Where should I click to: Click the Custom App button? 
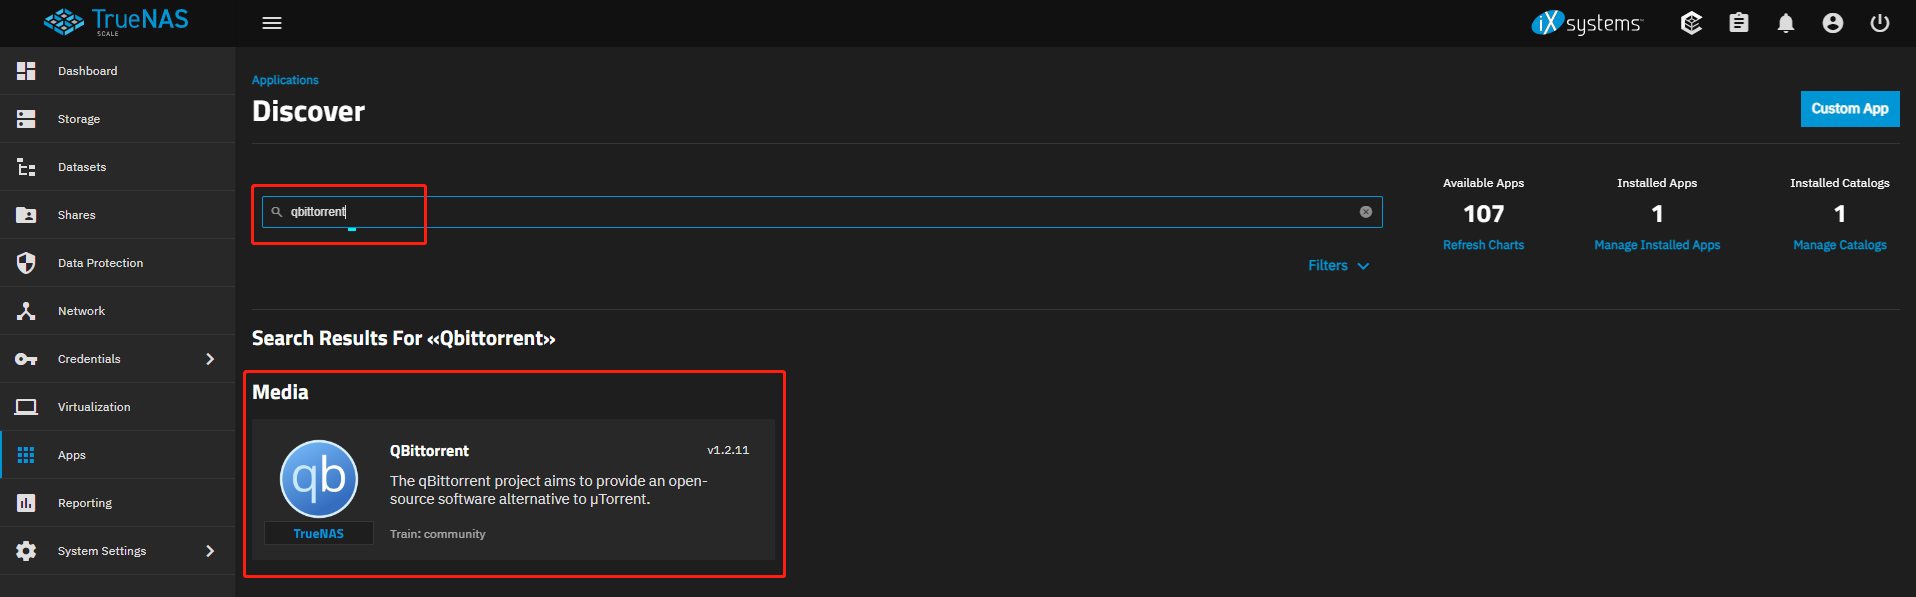(x=1850, y=109)
